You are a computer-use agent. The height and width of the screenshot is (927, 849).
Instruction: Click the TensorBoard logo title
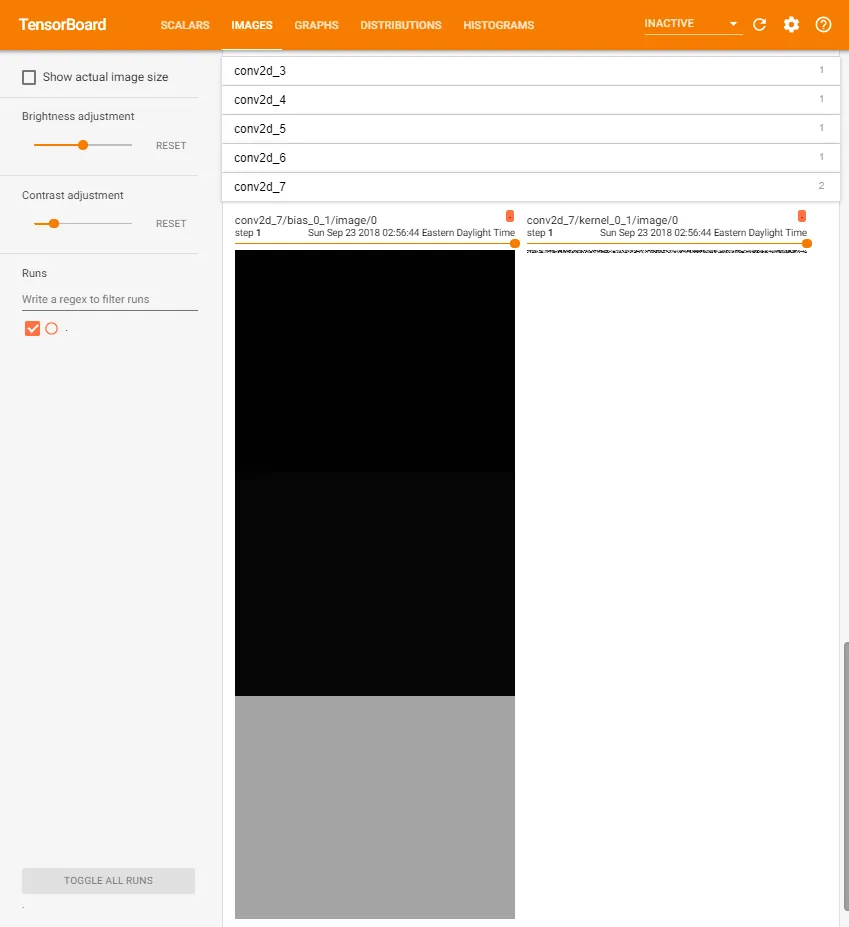[63, 24]
